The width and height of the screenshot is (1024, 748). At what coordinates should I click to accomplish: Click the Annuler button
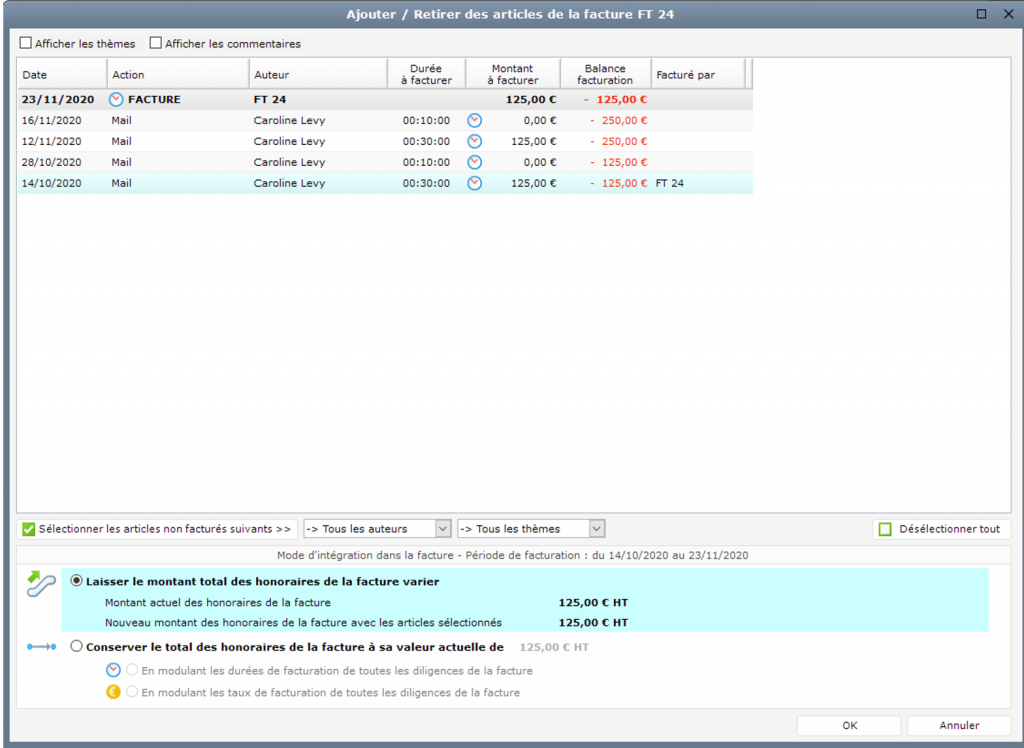point(958,726)
